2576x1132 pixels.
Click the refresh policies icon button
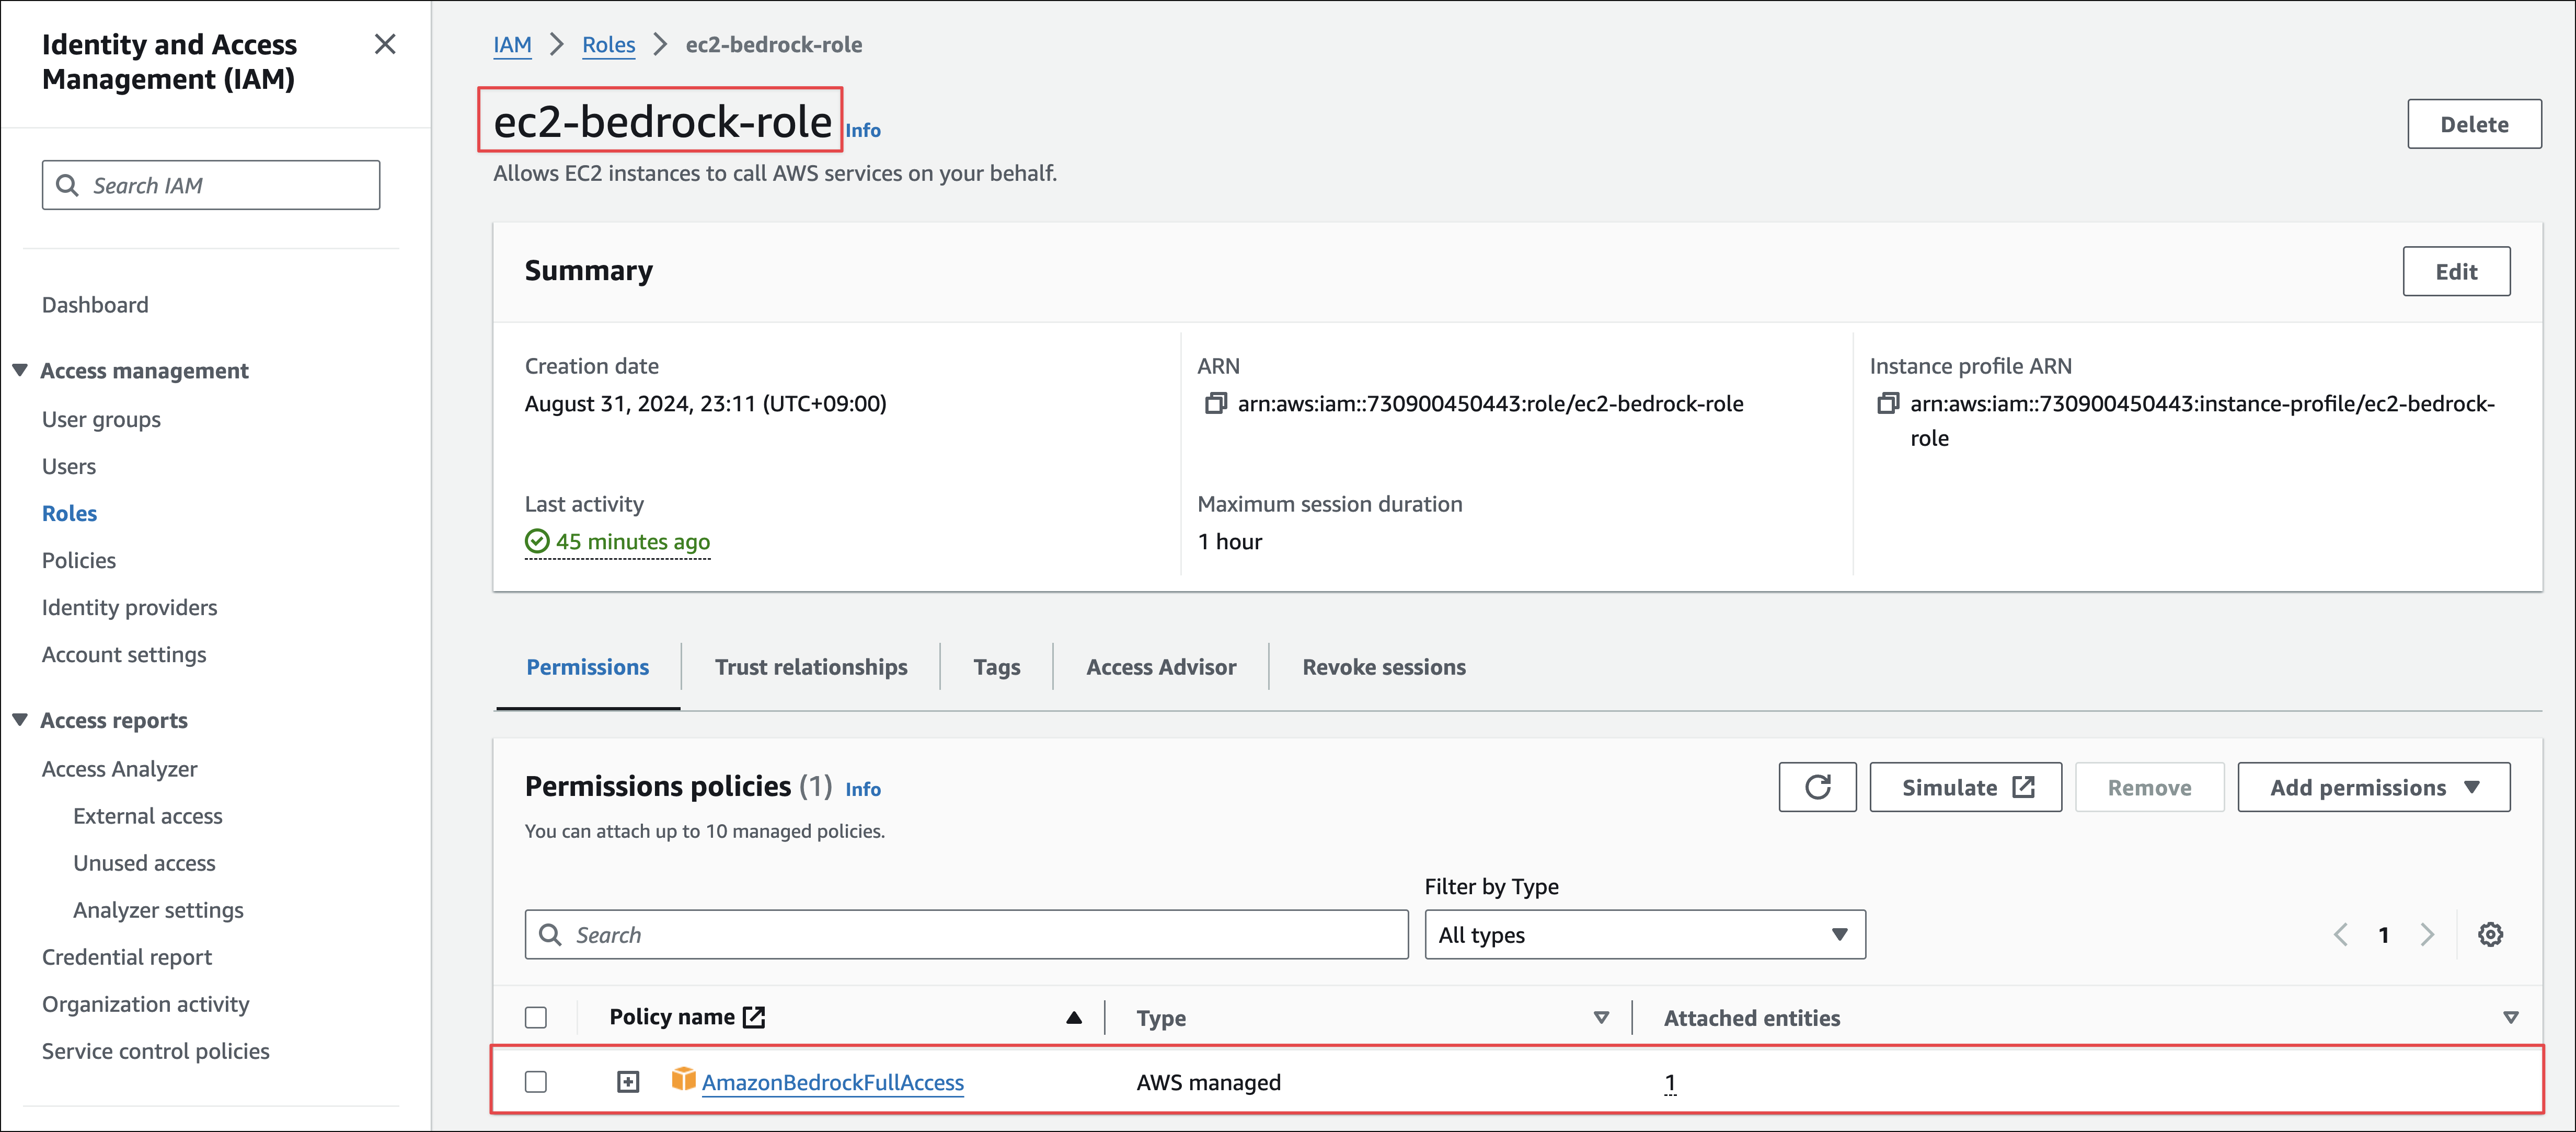(x=1816, y=787)
